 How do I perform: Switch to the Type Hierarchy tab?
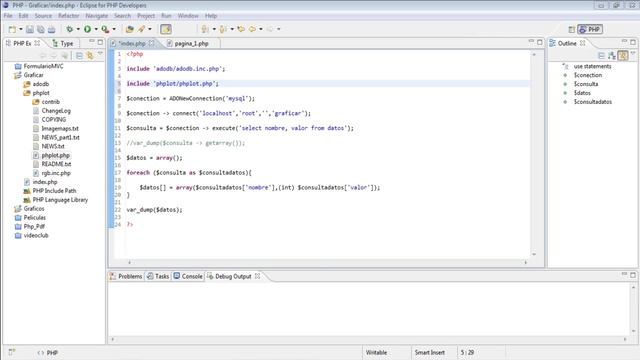click(63, 43)
